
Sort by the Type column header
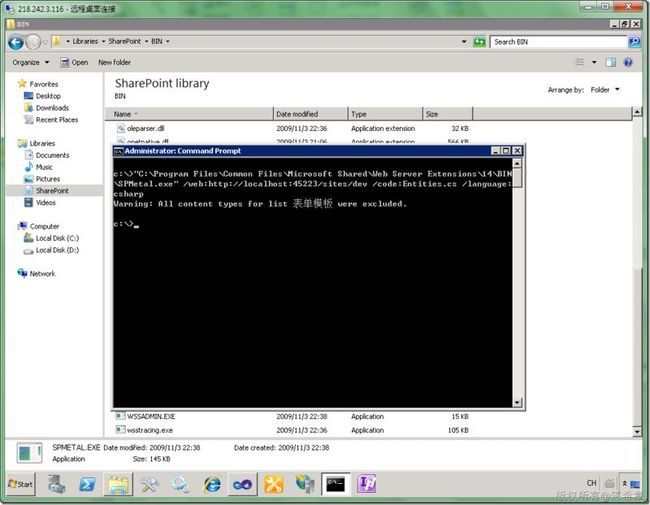(385, 114)
